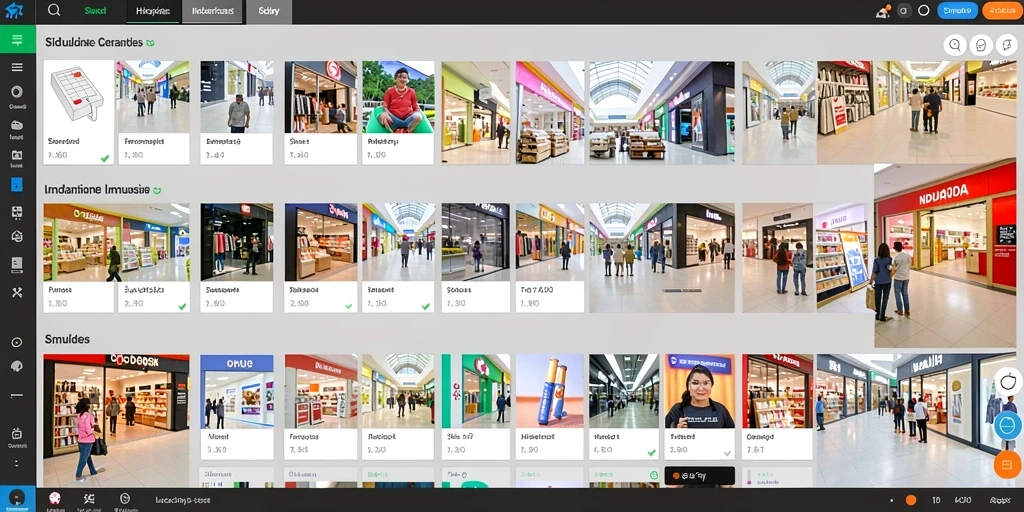Toggle green checkmark on keypad device card
The width and height of the screenshot is (1024, 512).
tap(104, 158)
